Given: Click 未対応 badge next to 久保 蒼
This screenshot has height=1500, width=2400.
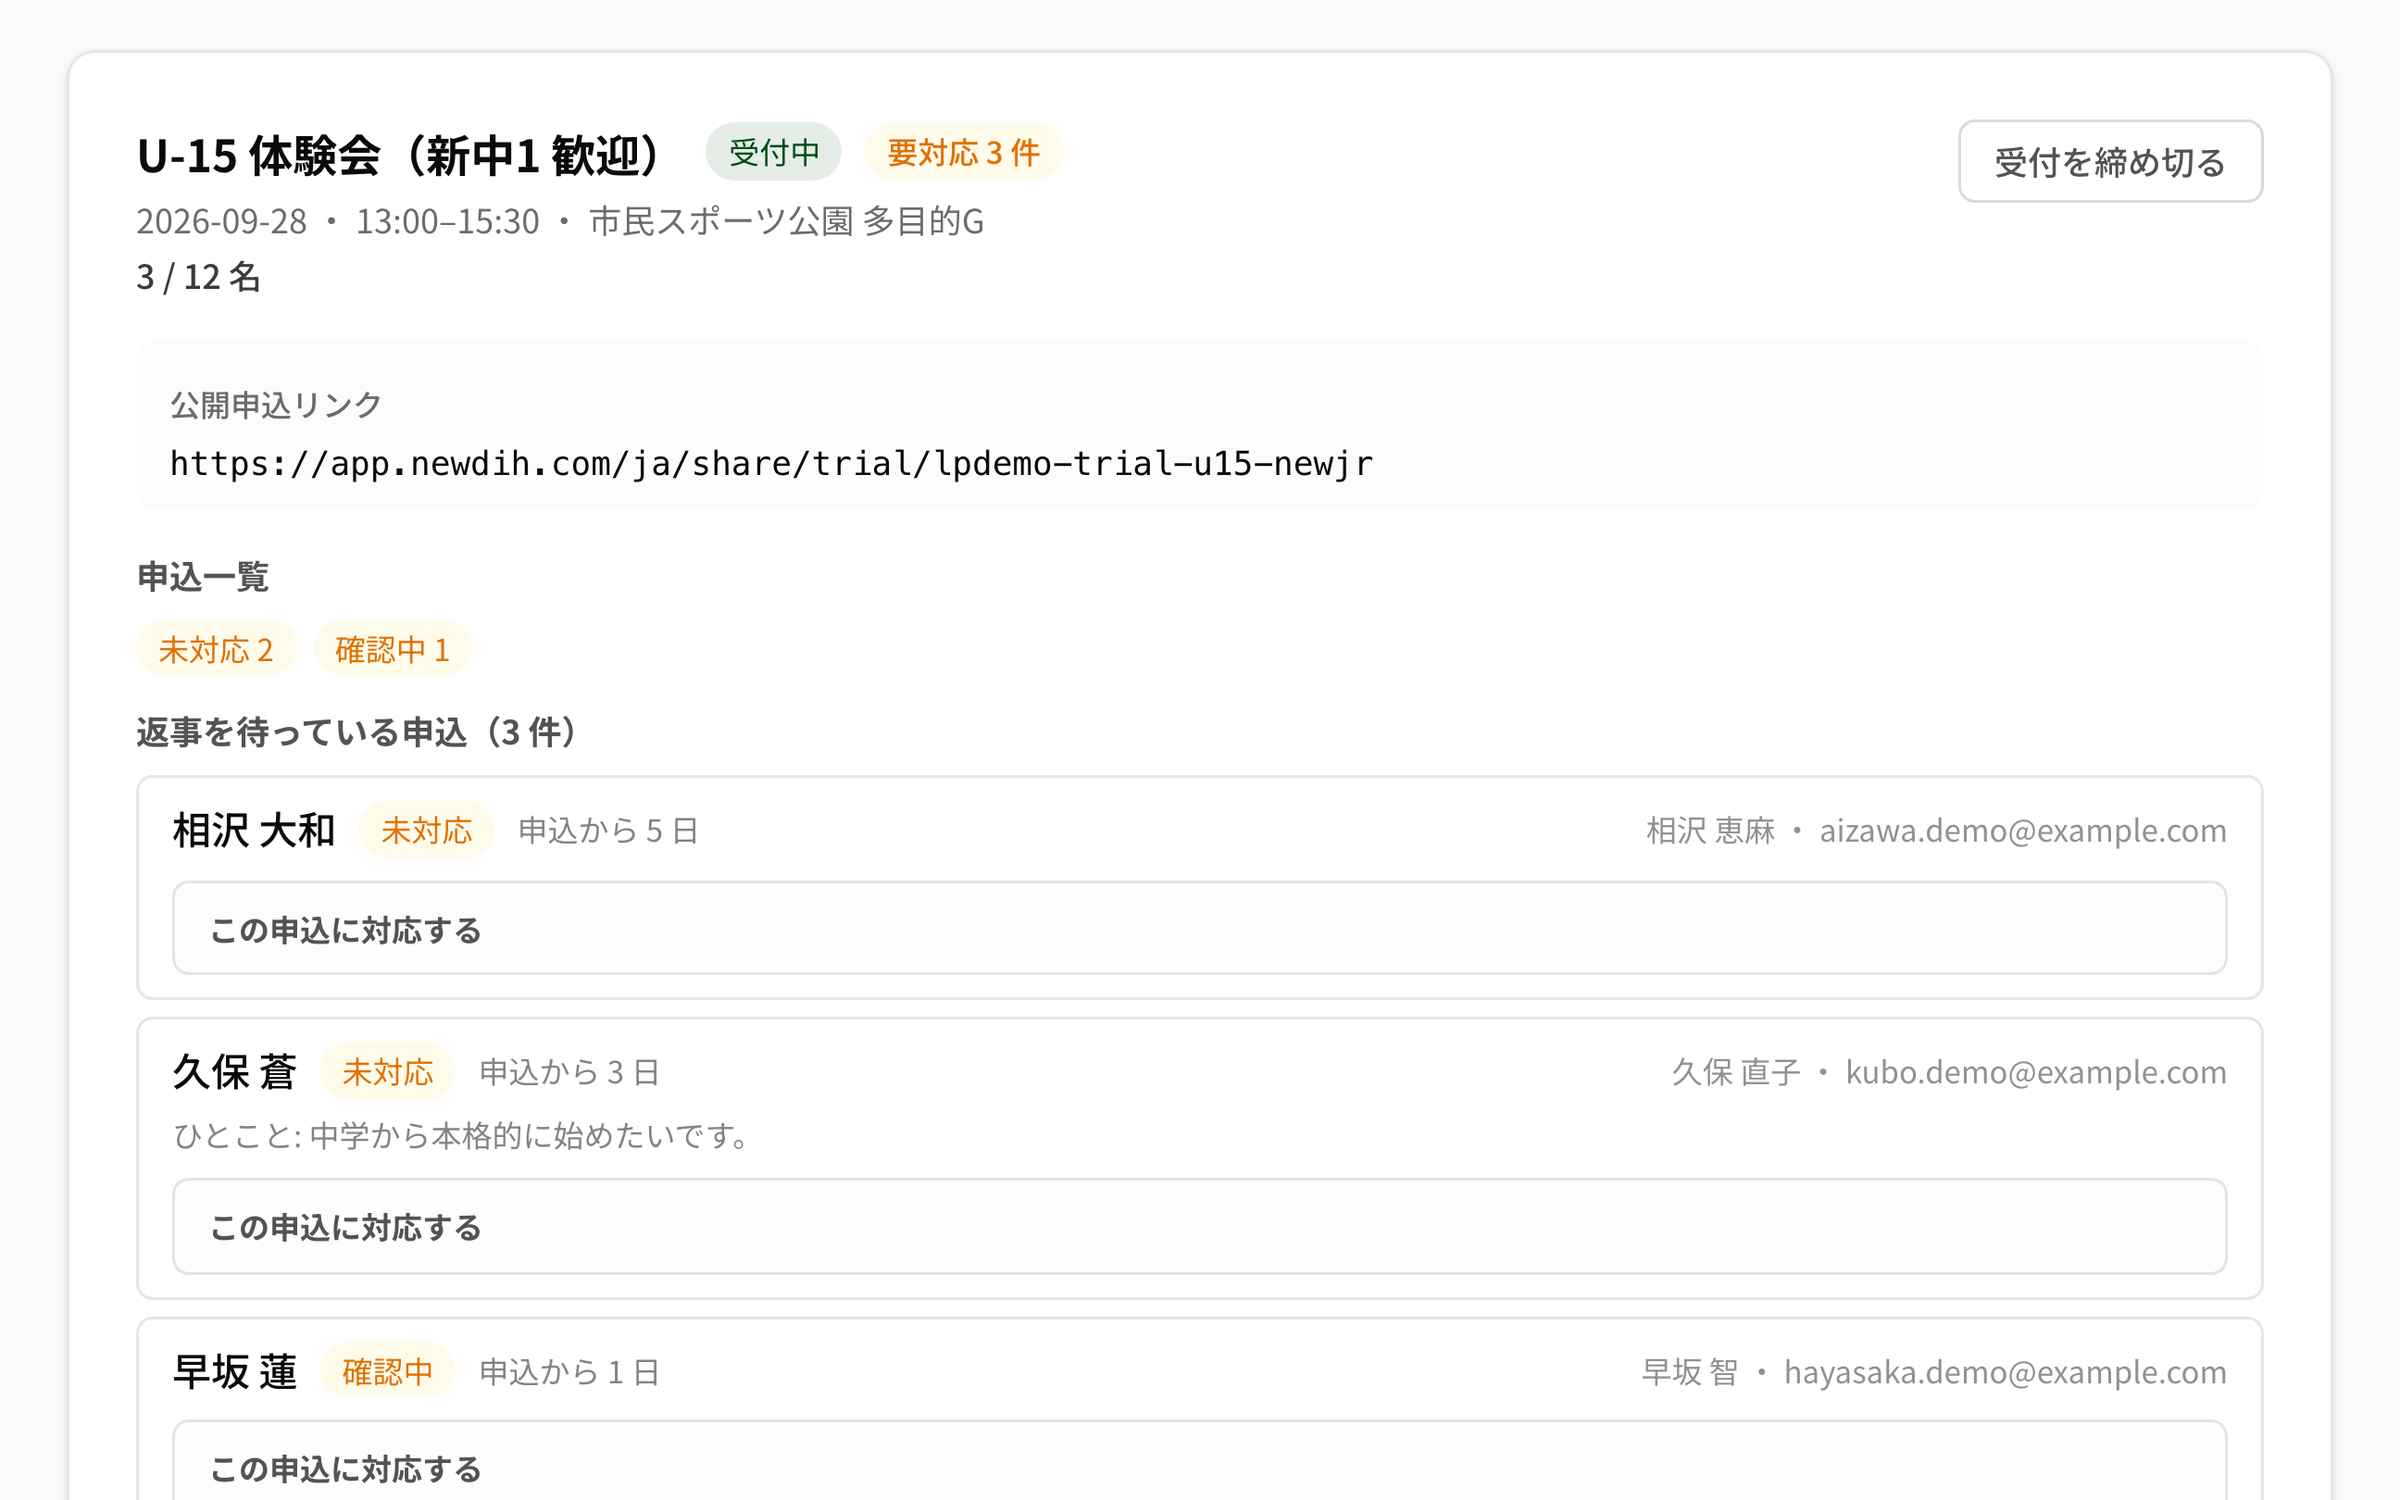Looking at the screenshot, I should pos(387,1071).
